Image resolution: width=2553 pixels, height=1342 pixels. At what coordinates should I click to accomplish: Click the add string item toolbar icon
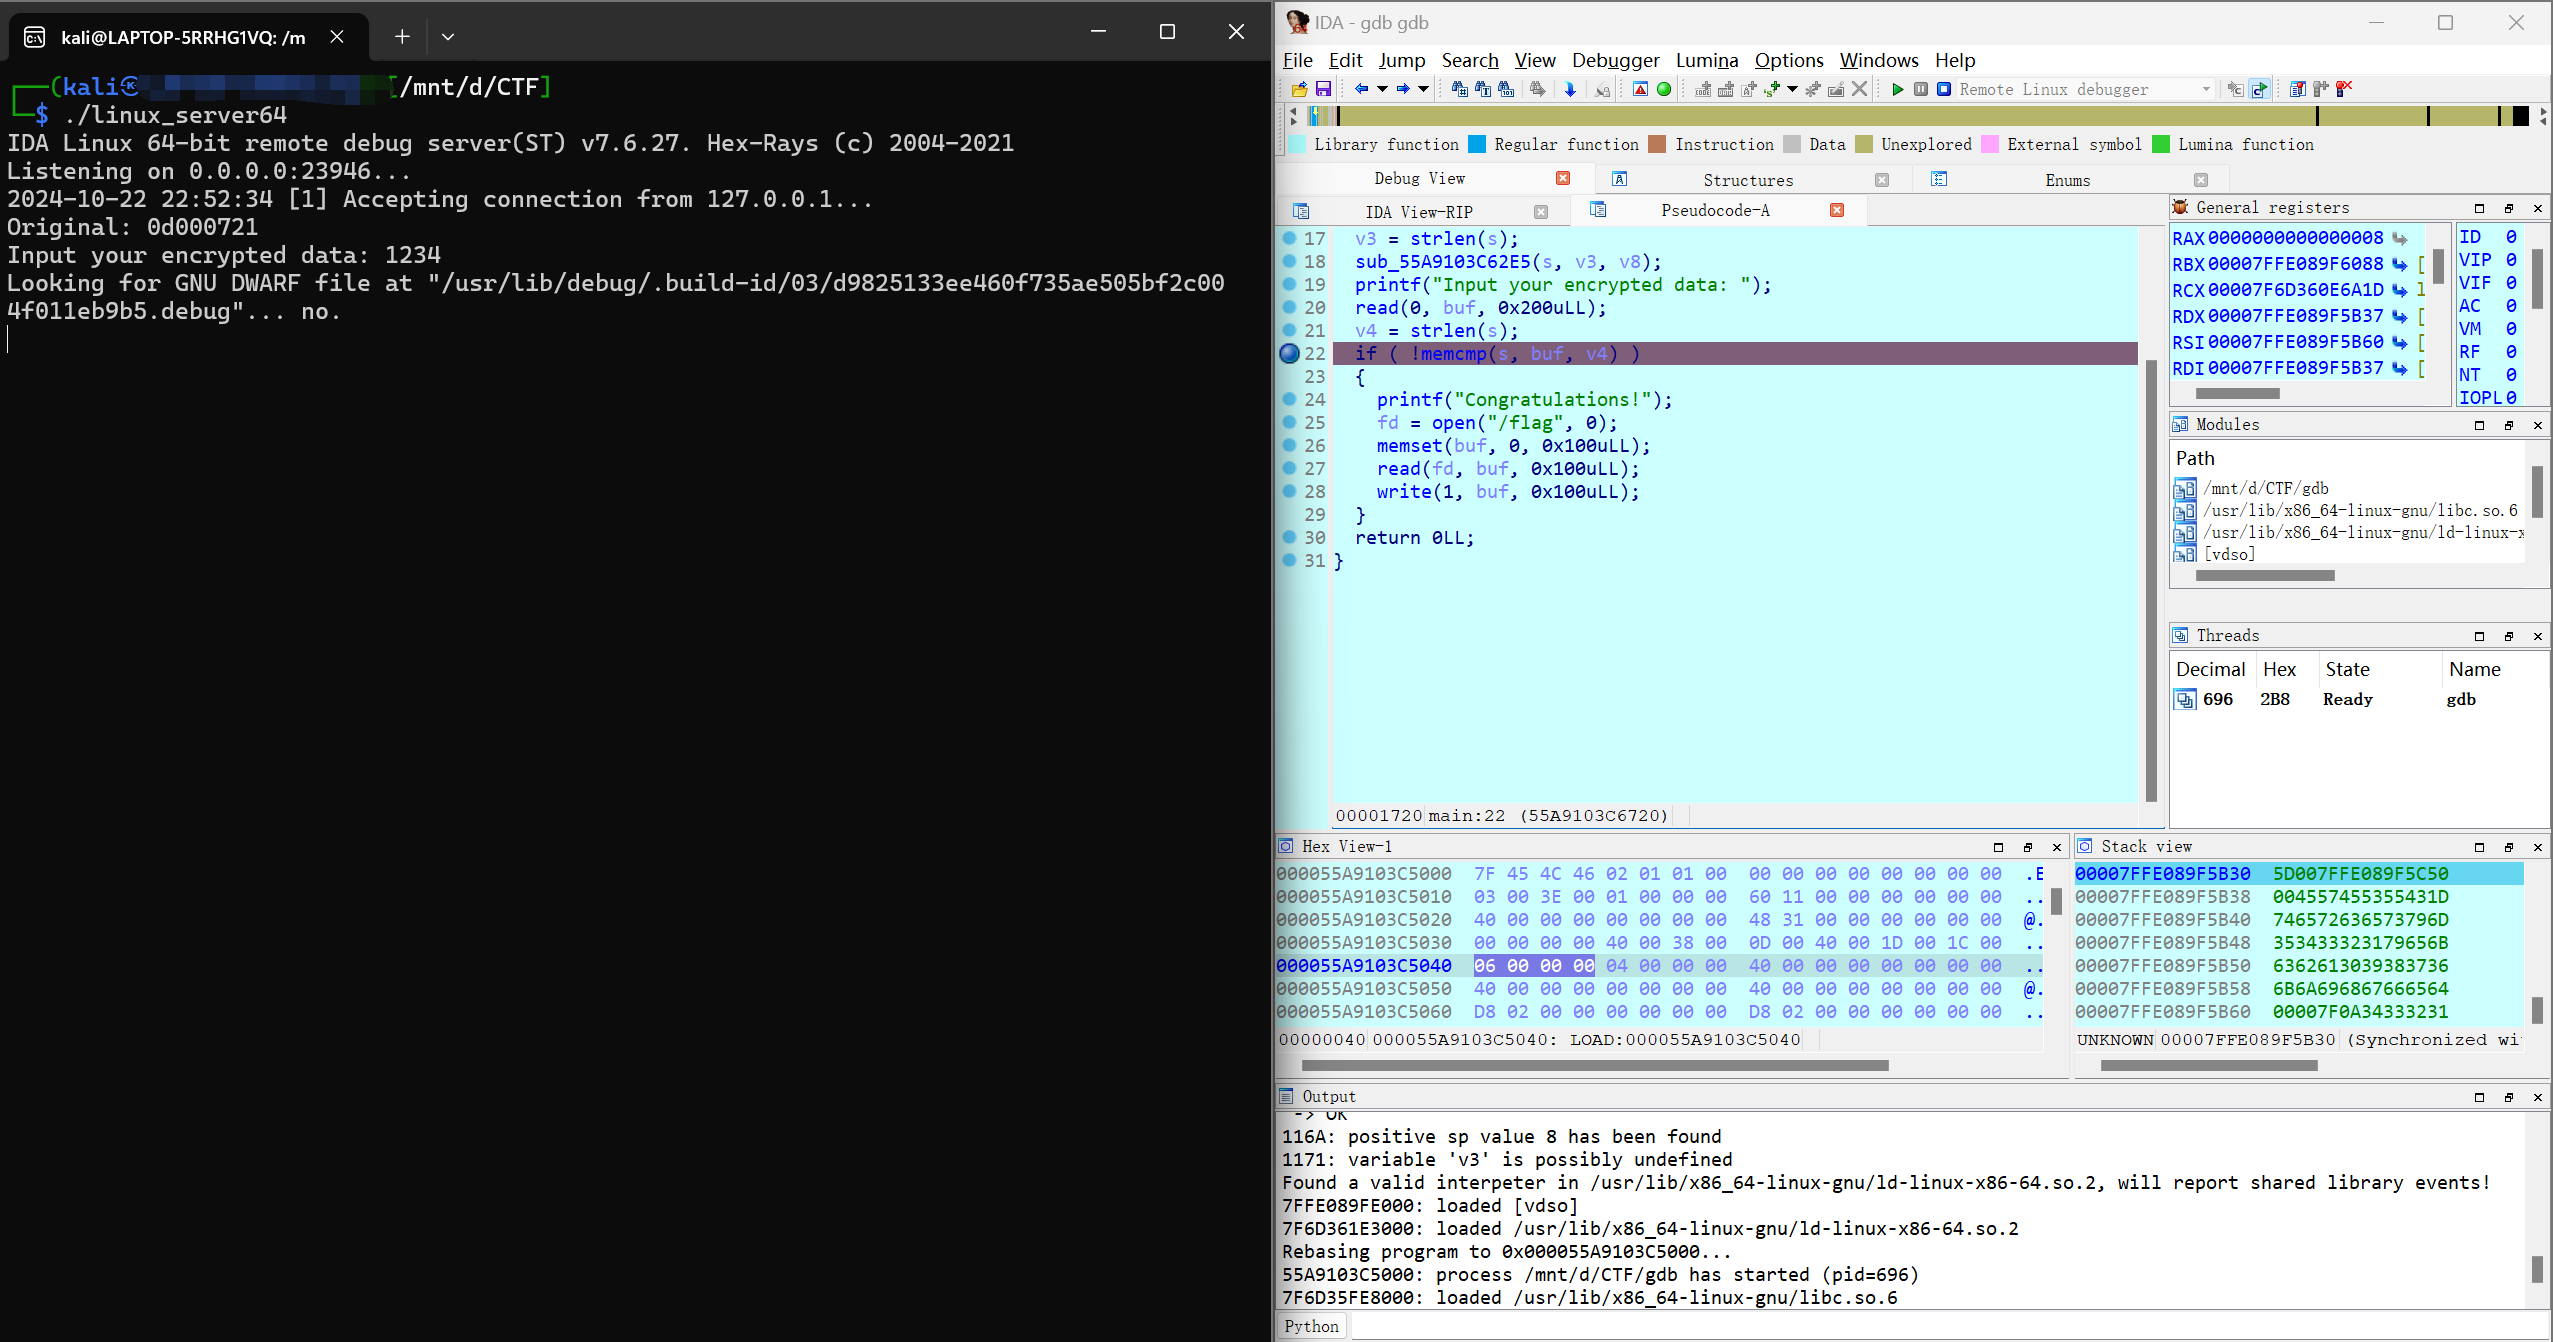tap(1749, 89)
